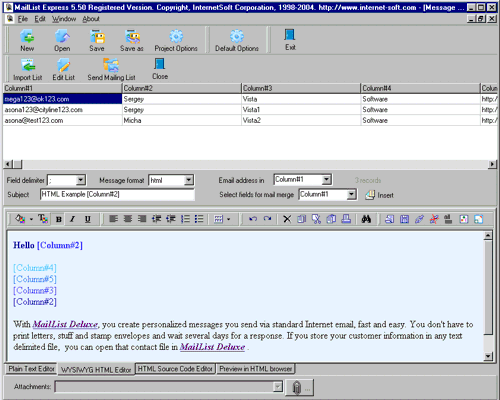Toggle Underline formatting in the editor toolbar
Viewport: 500px width, 400px height.
[x=87, y=219]
